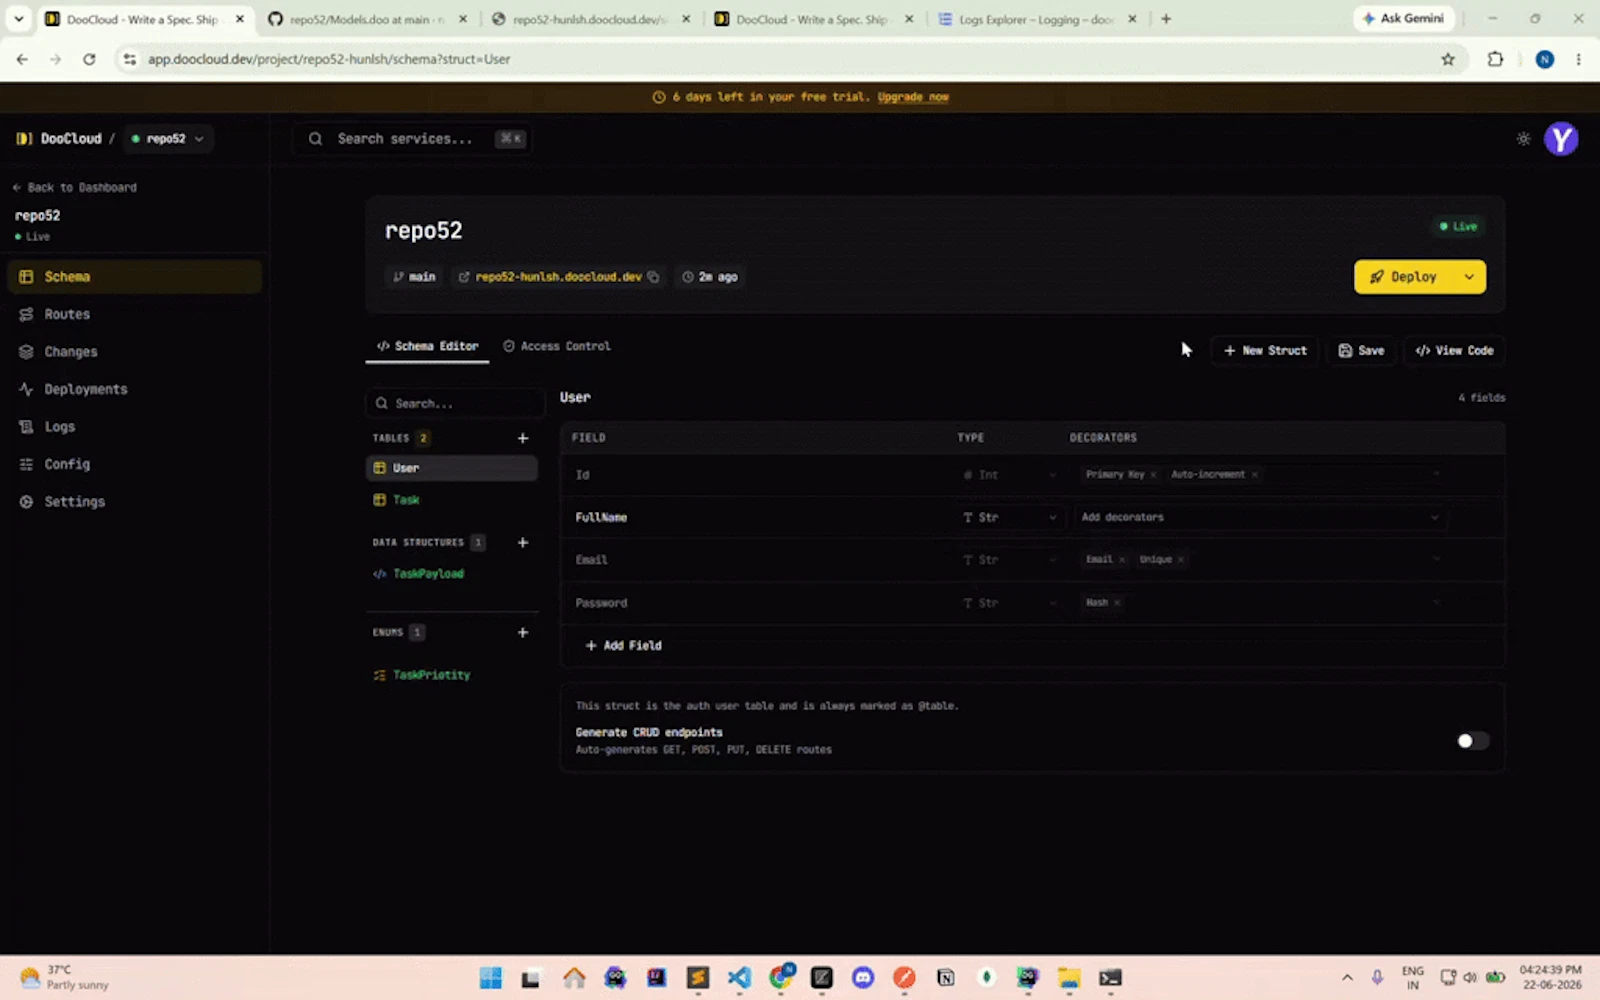The height and width of the screenshot is (1000, 1600).
Task: Click the schema Search field
Action: (x=455, y=403)
